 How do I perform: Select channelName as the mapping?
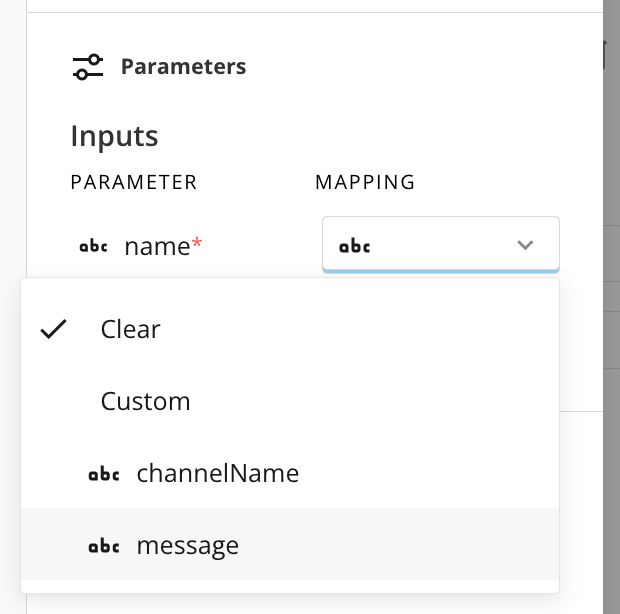(x=217, y=473)
